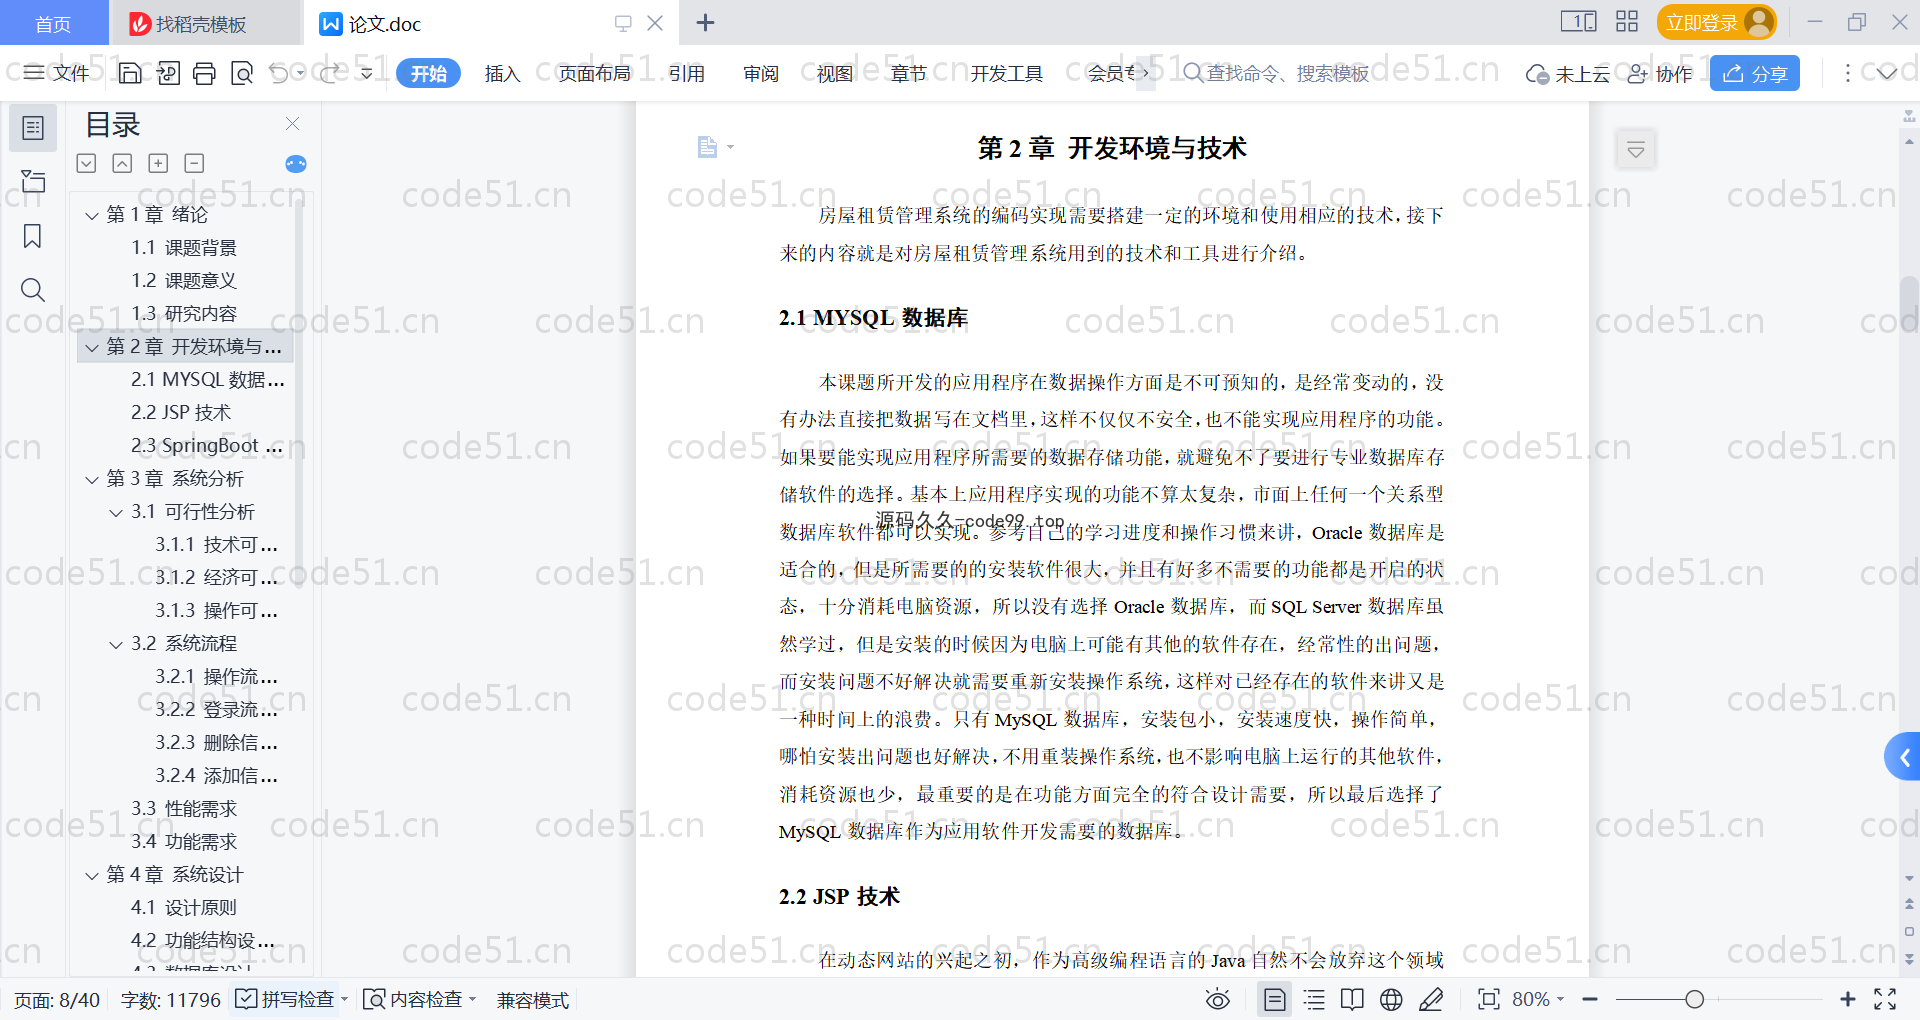Click the blue smart TOC assistant icon
Screen dimensions: 1920x1020
(x=296, y=164)
